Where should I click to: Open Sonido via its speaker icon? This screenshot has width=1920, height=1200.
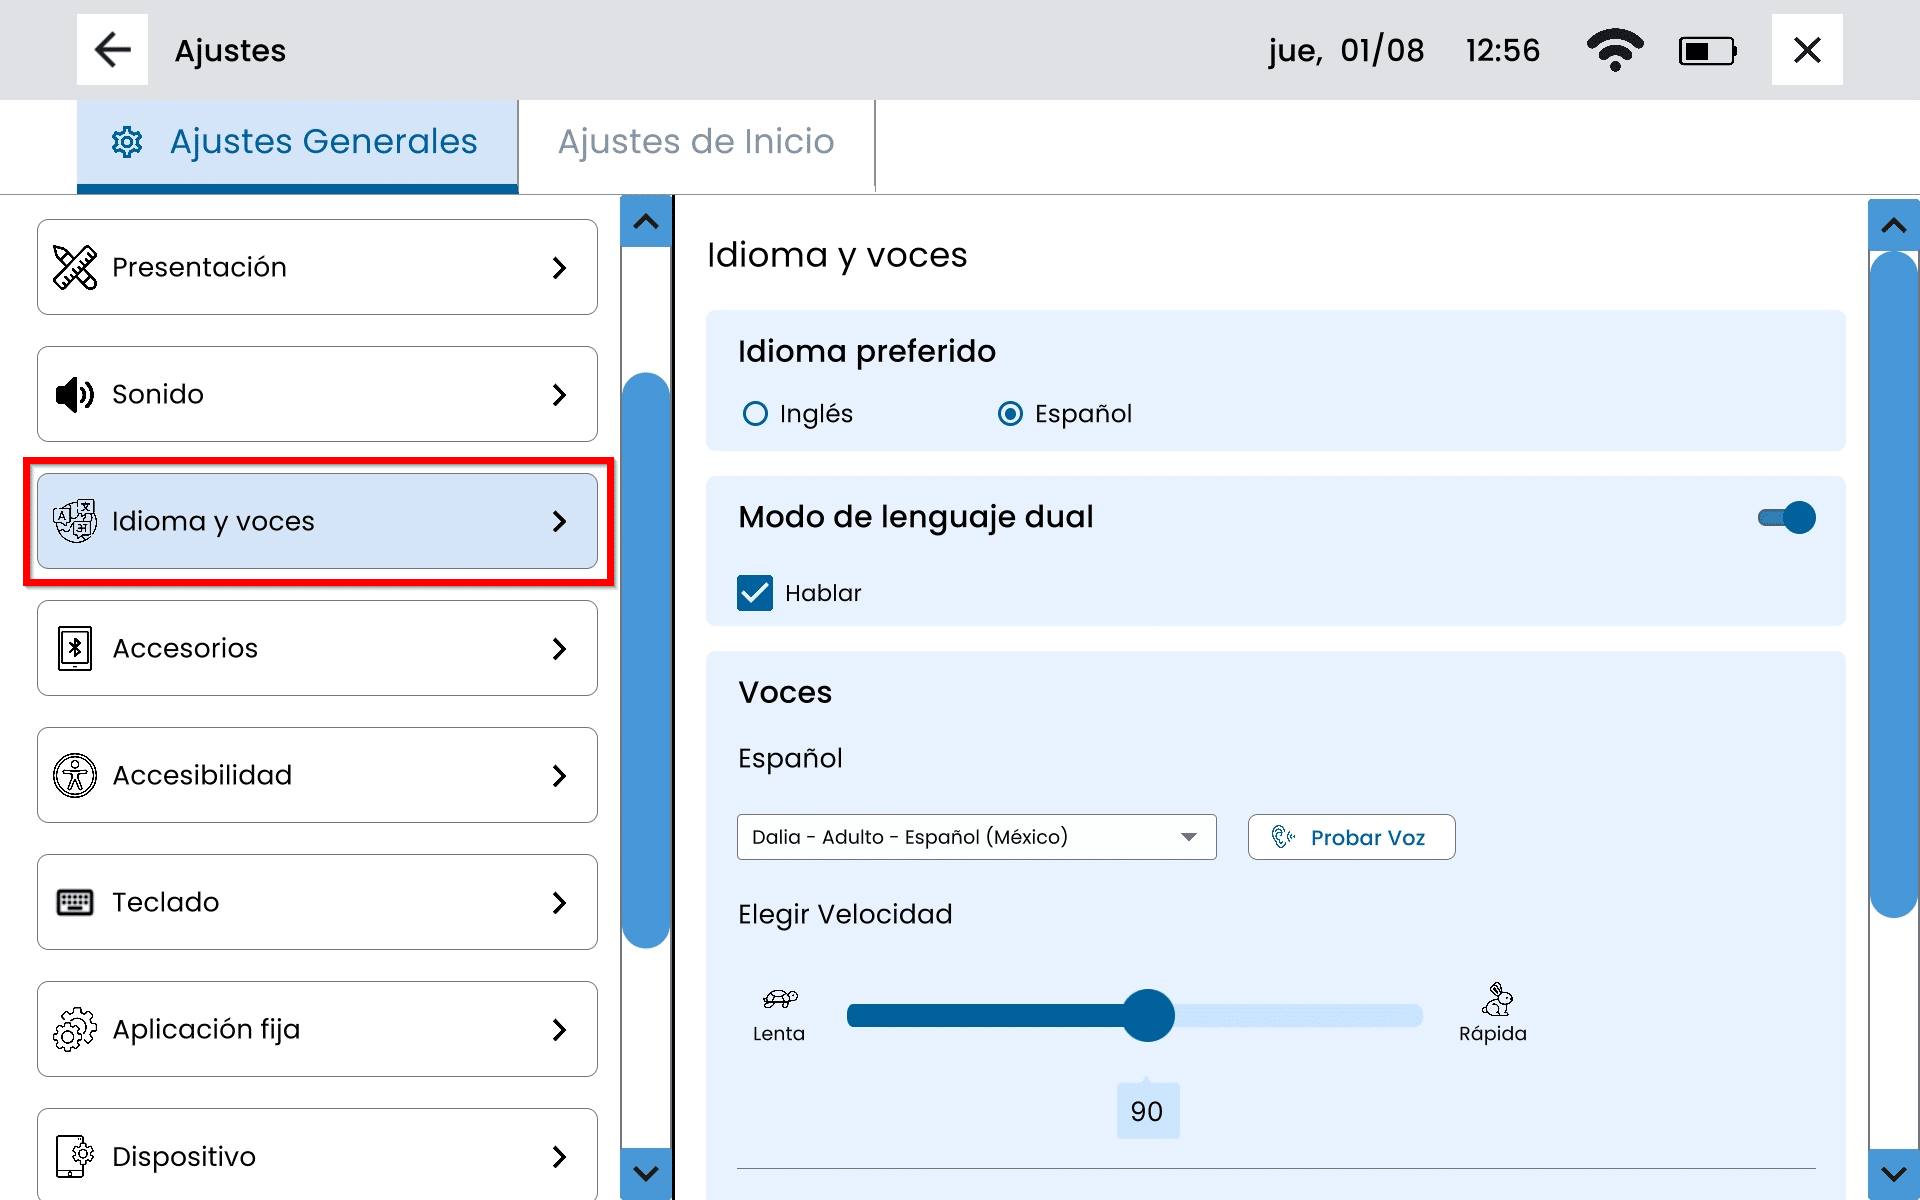click(x=75, y=394)
